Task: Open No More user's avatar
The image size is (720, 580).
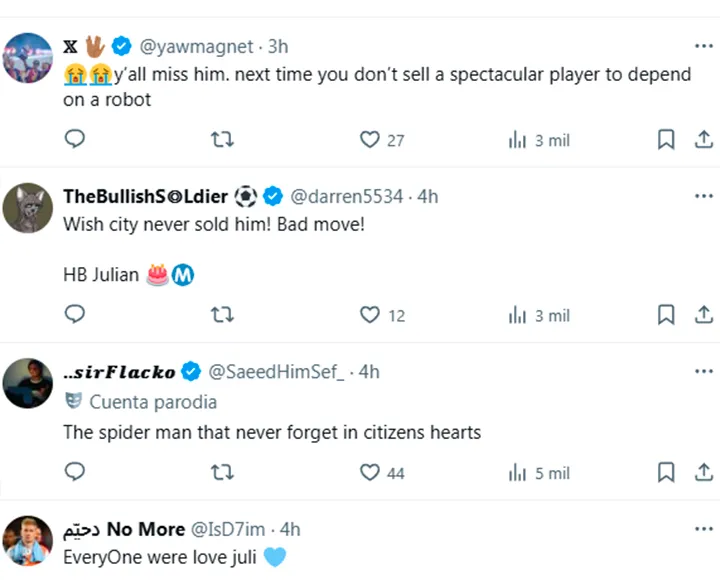Action: tap(28, 541)
